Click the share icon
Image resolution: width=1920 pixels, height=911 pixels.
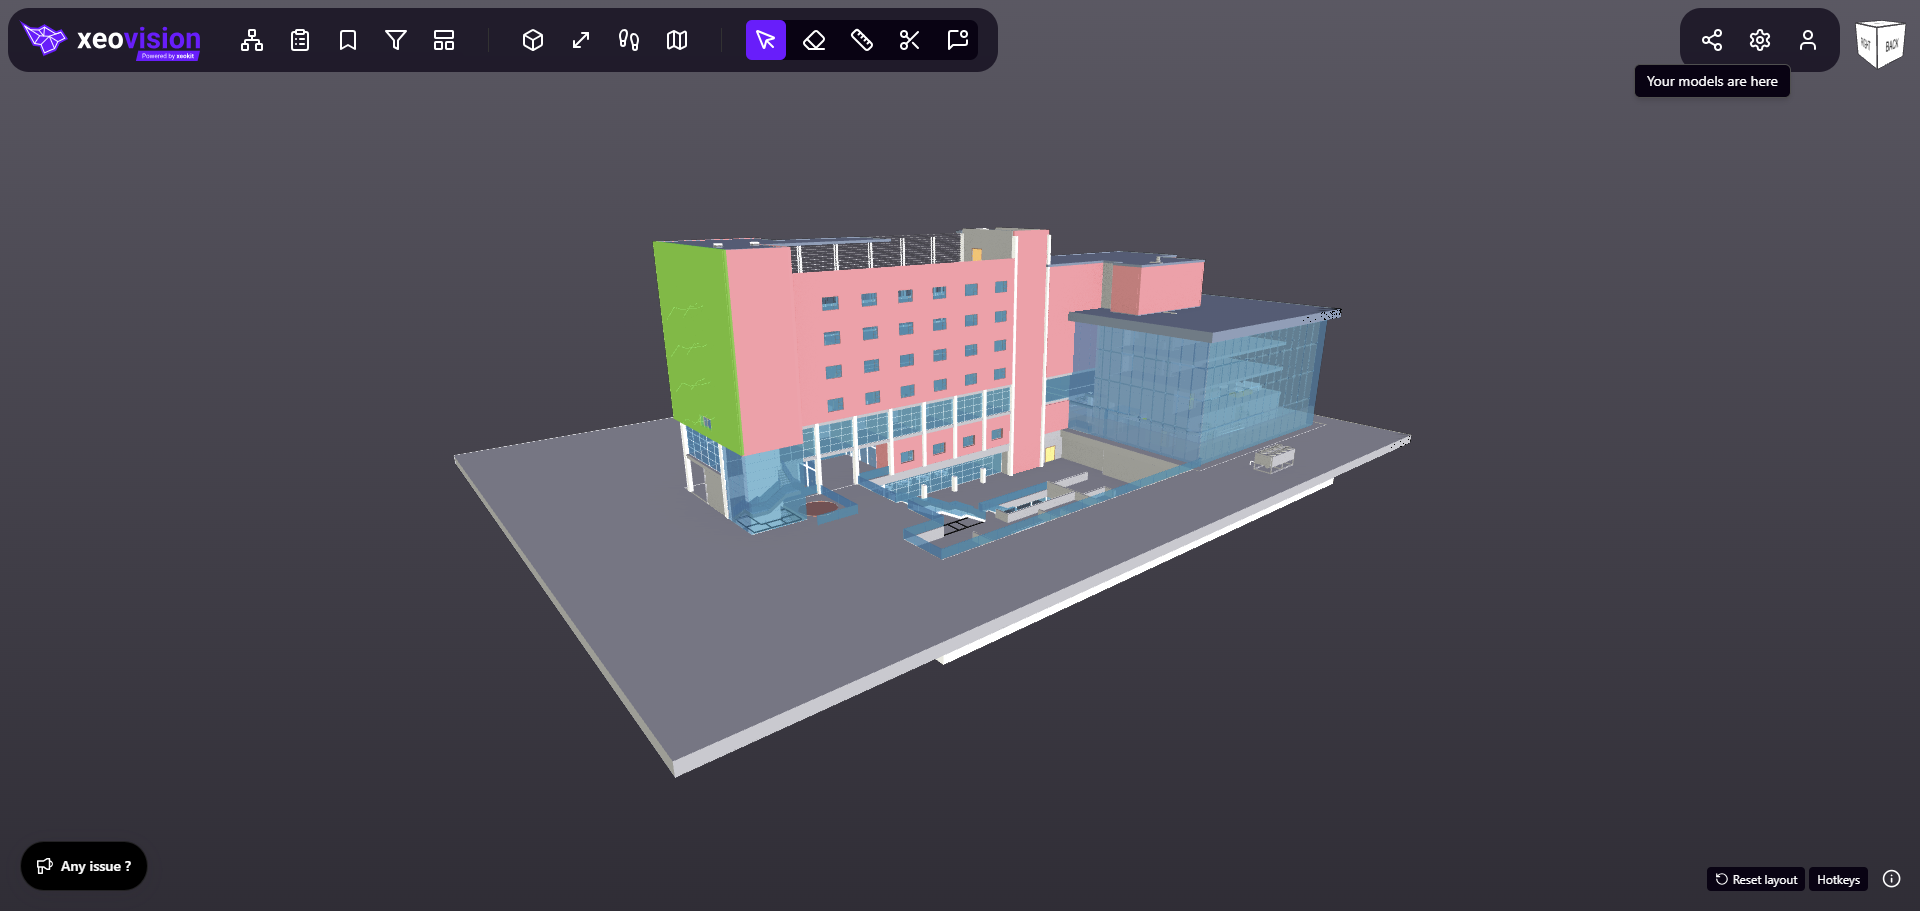1712,40
